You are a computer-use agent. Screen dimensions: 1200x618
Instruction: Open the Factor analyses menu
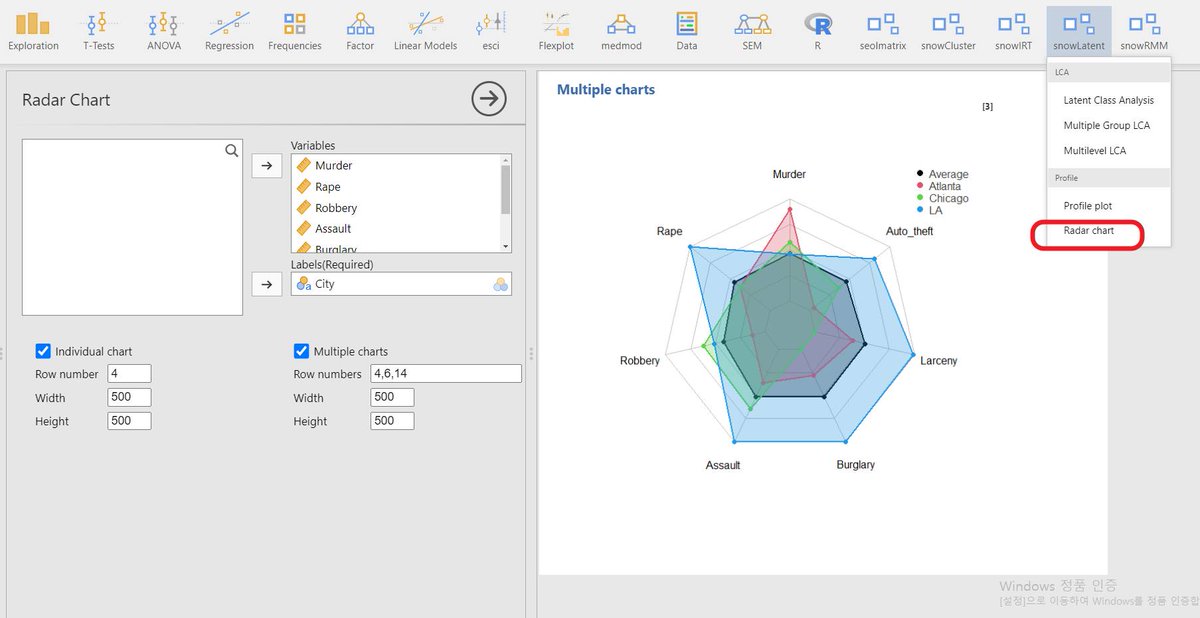360,31
